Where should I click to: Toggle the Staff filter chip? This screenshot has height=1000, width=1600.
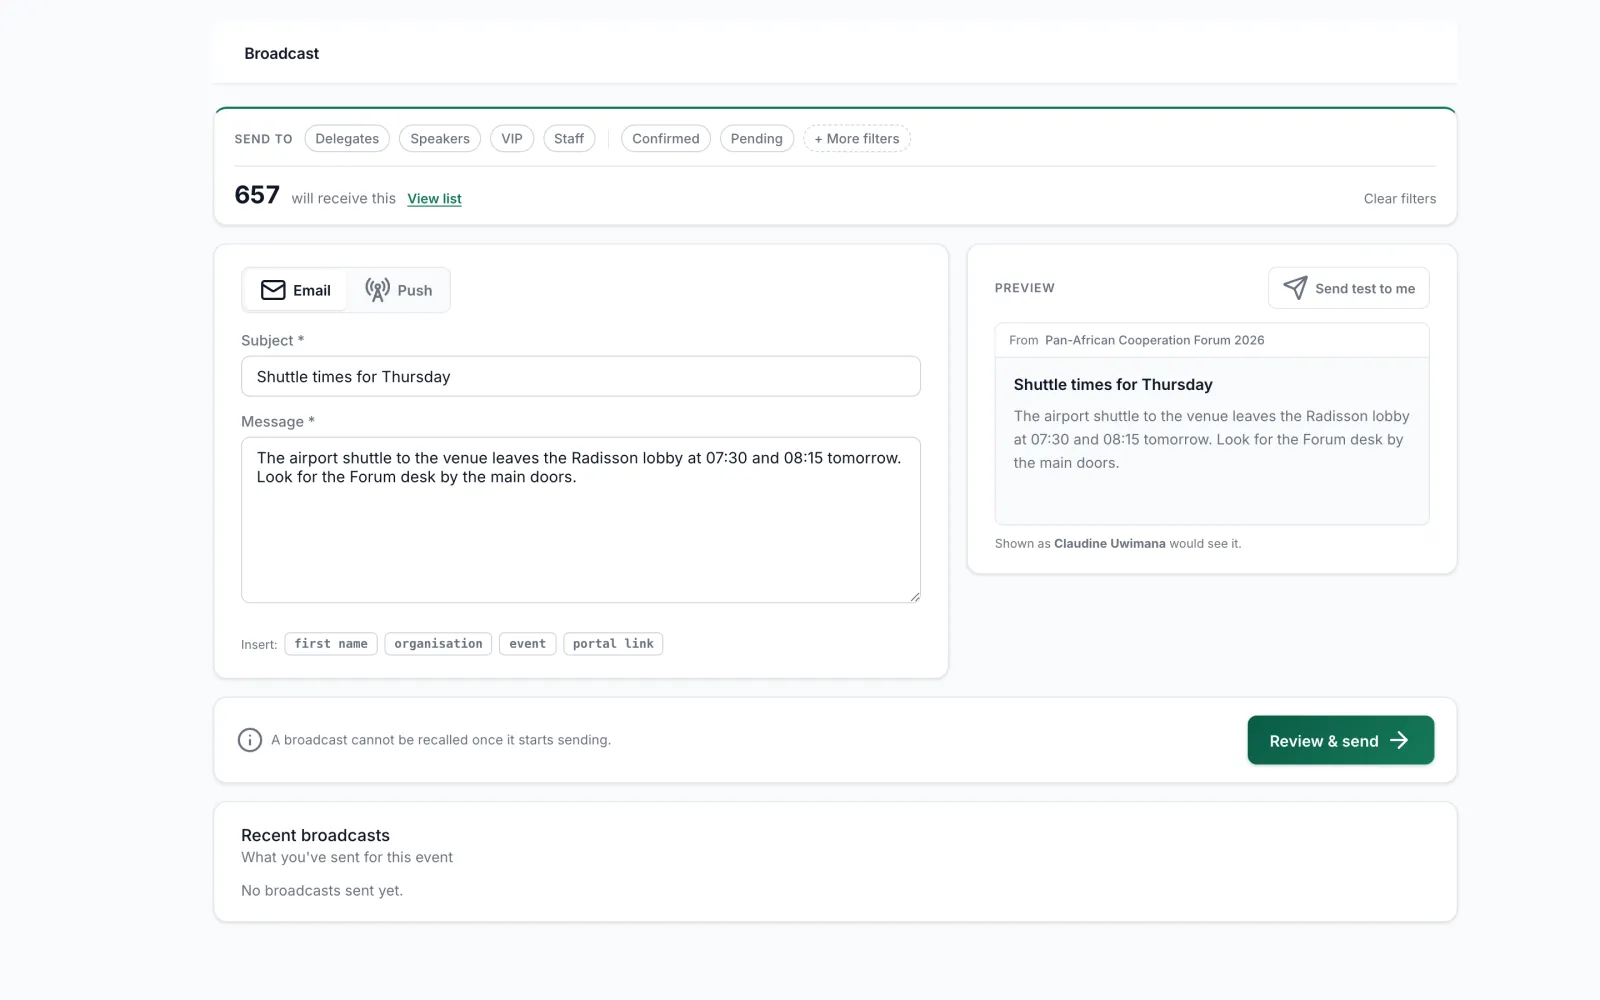(569, 139)
